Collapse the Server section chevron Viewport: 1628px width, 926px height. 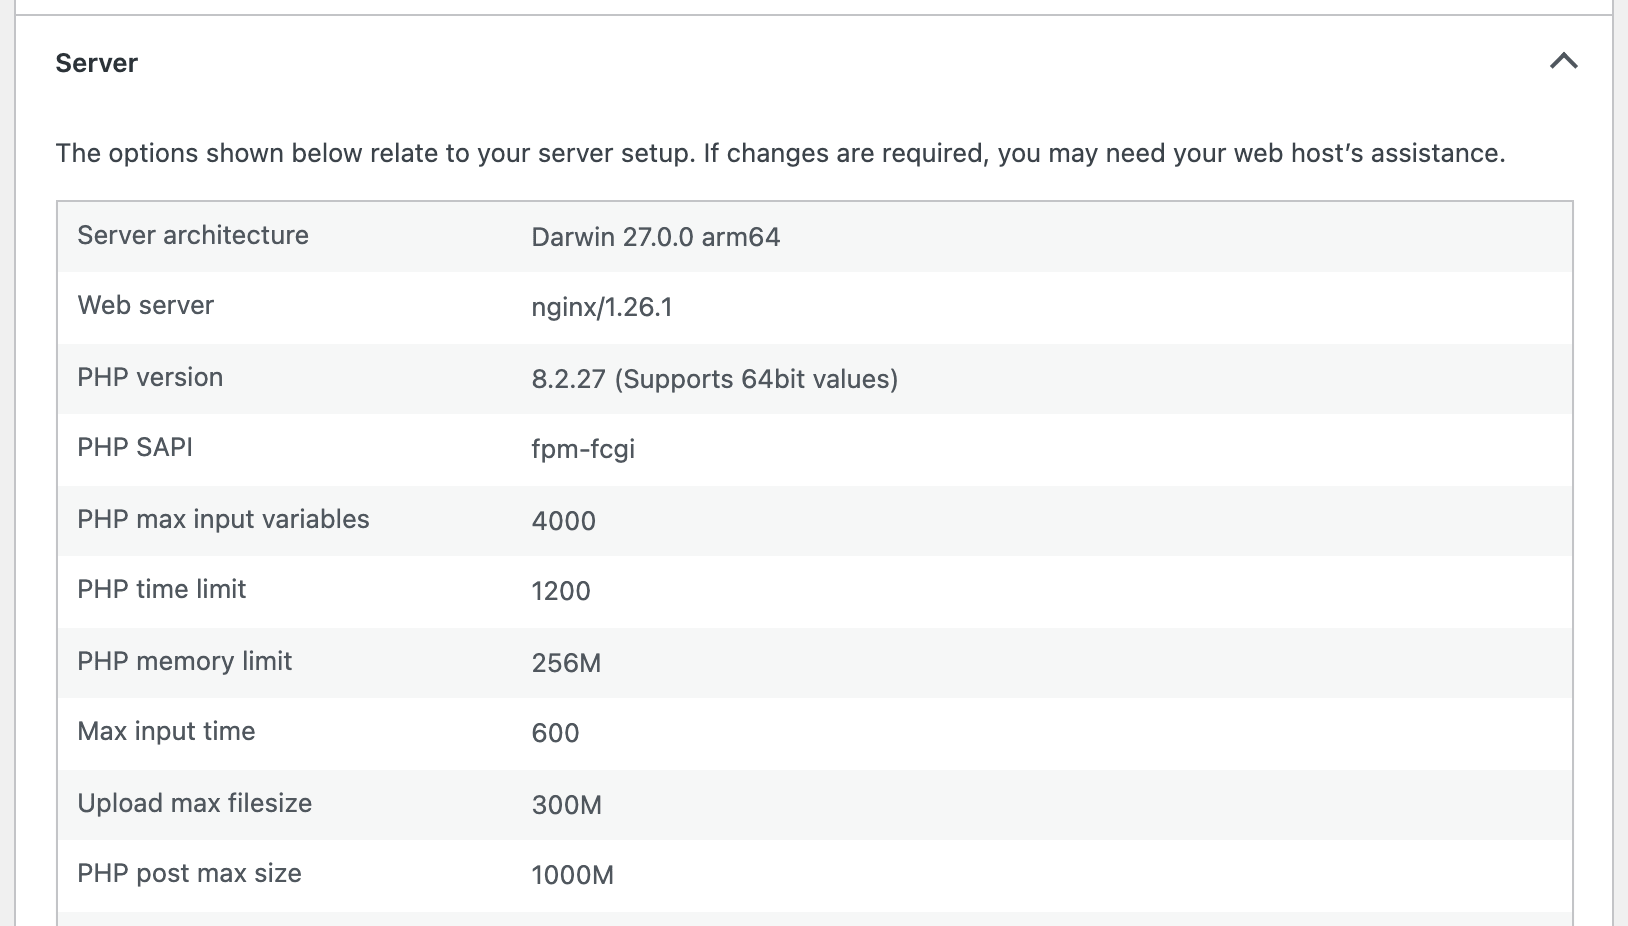pyautogui.click(x=1563, y=62)
